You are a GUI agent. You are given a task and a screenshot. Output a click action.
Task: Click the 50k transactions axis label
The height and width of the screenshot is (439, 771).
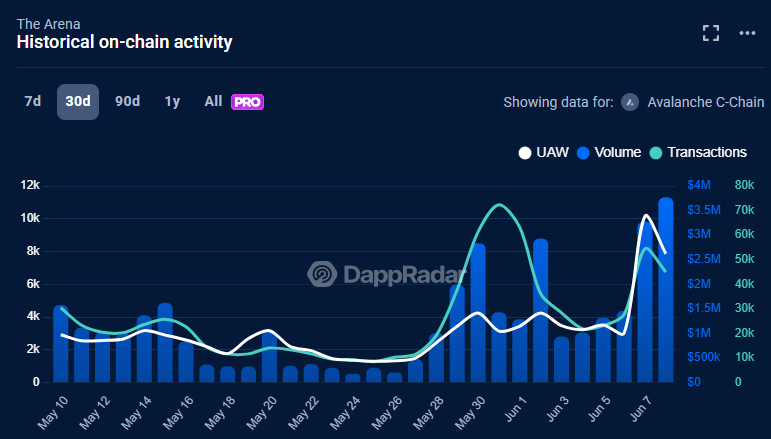point(744,259)
